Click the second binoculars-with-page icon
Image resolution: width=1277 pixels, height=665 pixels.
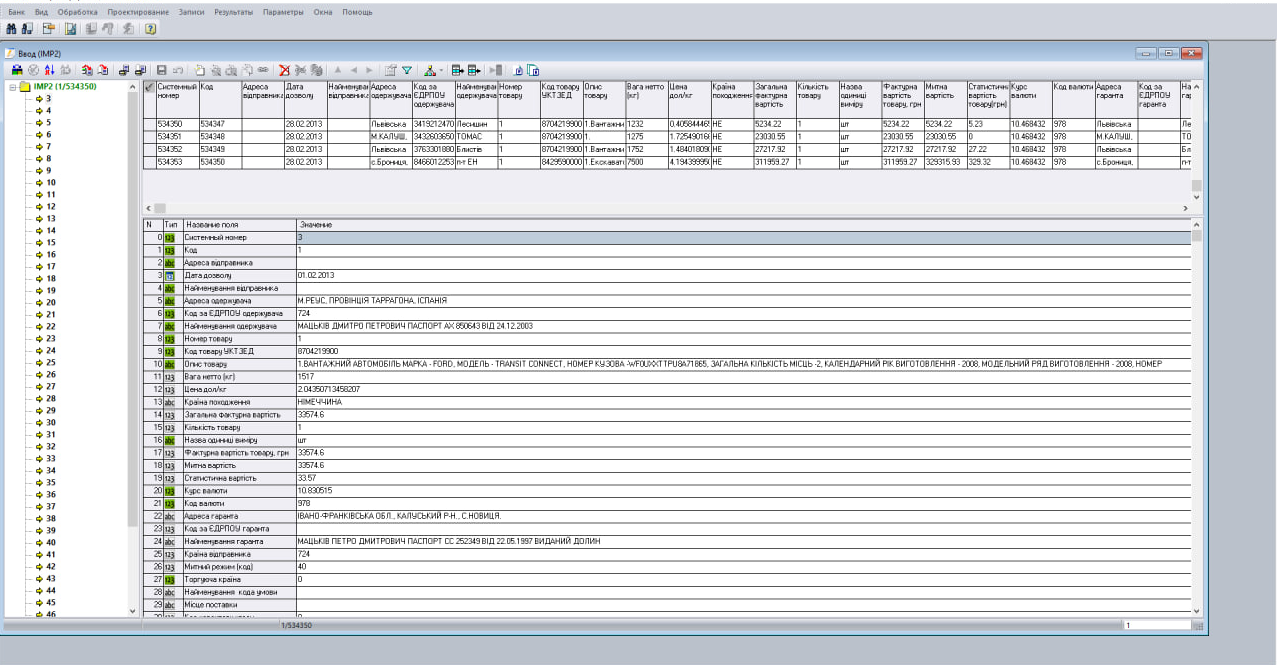click(27, 28)
